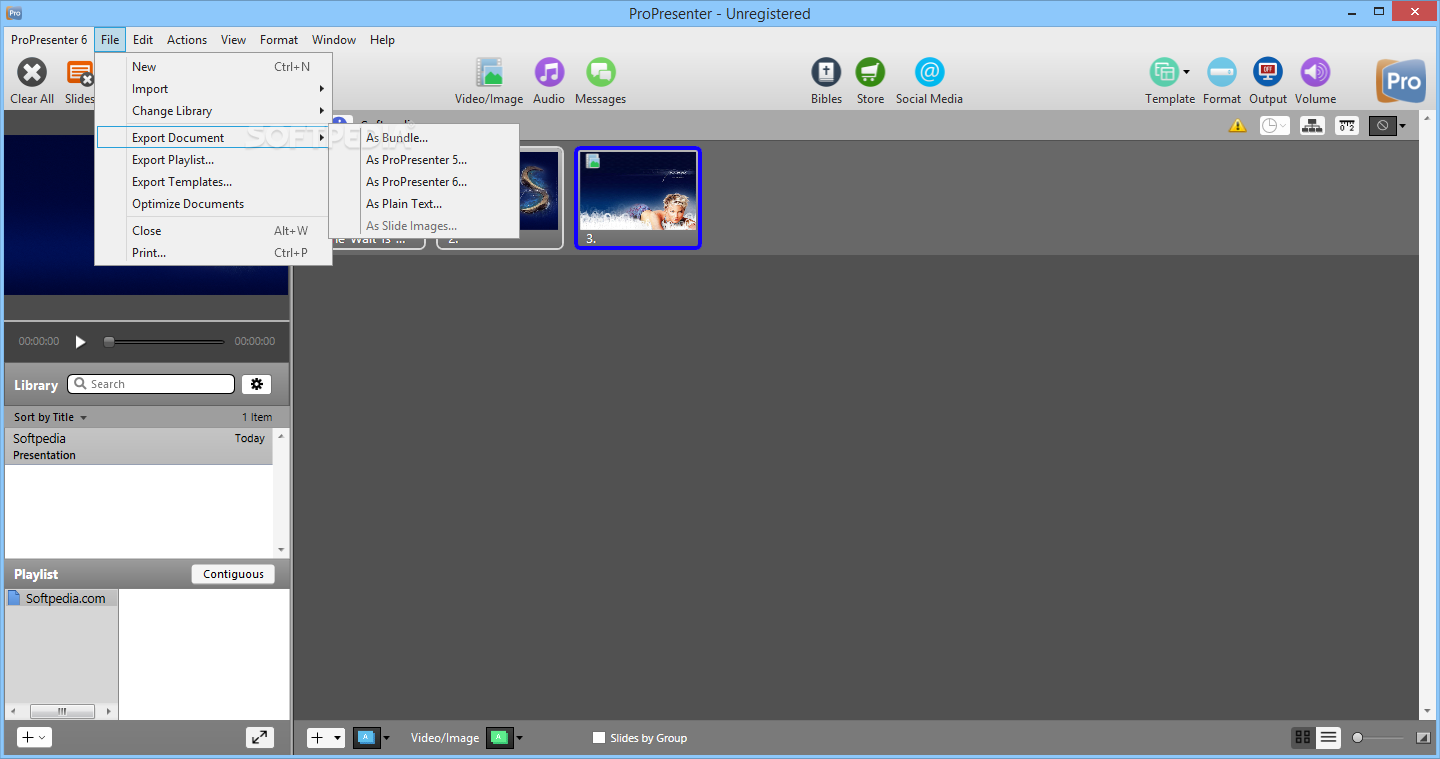Expand the Import submenu
Screen dimensions: 1440x759
pyautogui.click(x=213, y=89)
